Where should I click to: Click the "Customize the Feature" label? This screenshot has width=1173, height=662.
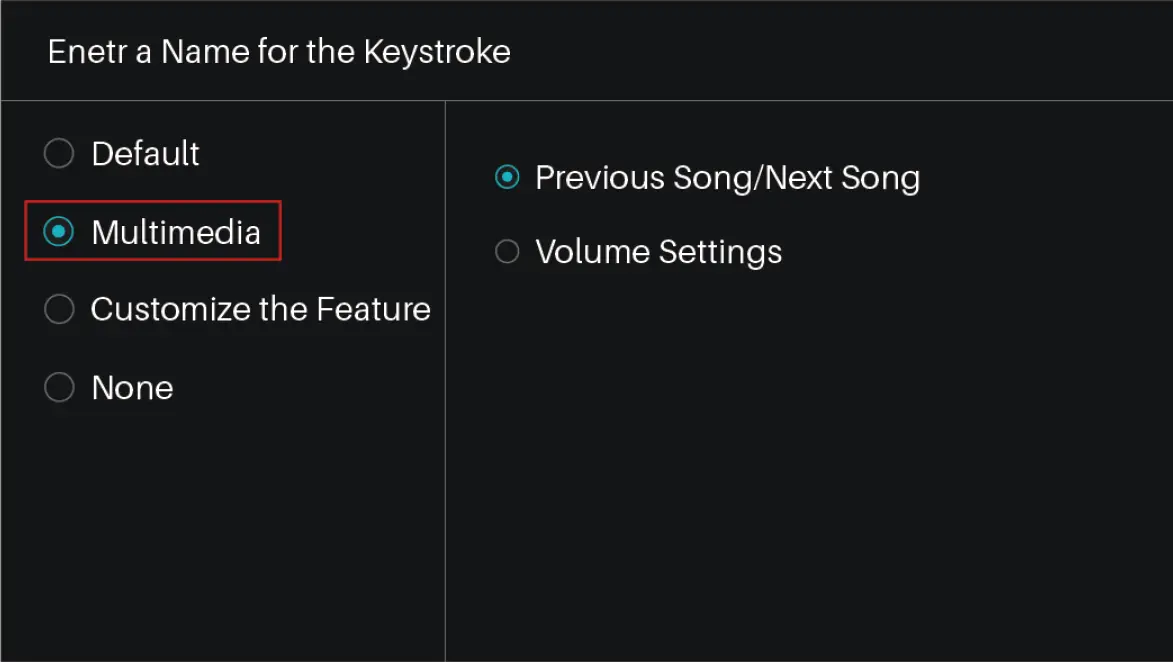pyautogui.click(x=260, y=309)
